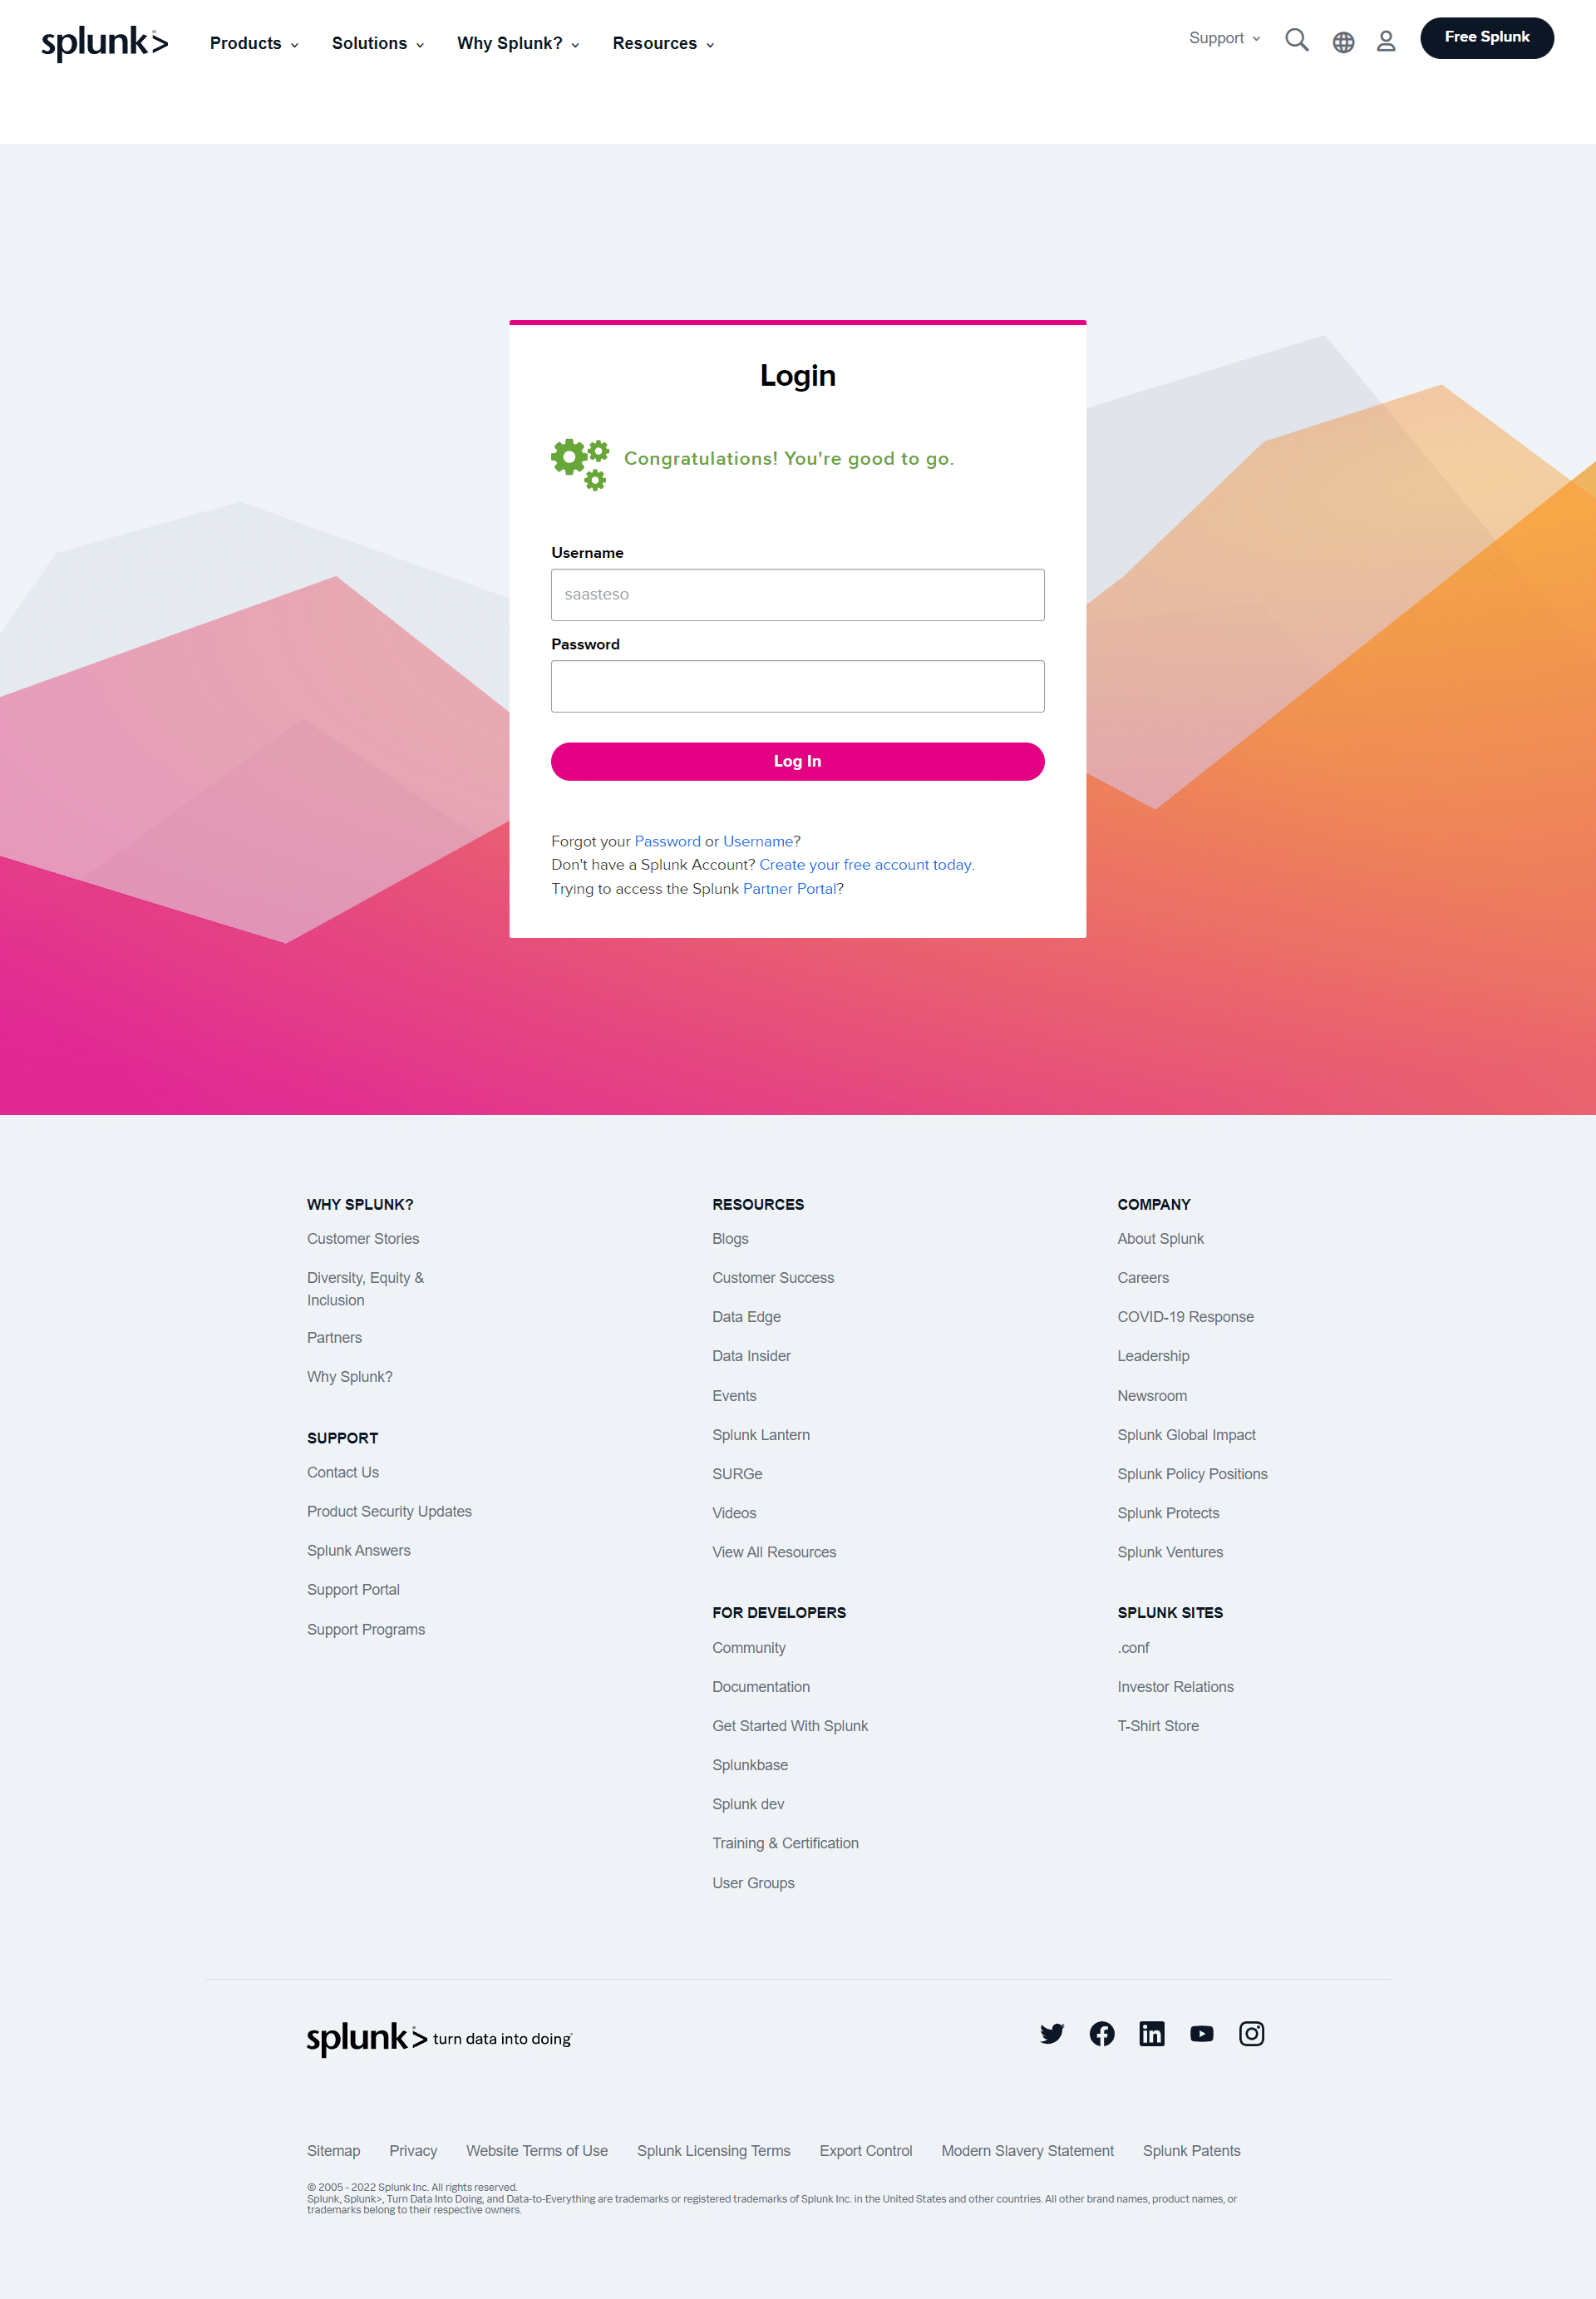Open the Careers link
The image size is (1596, 2299).
pos(1143,1277)
